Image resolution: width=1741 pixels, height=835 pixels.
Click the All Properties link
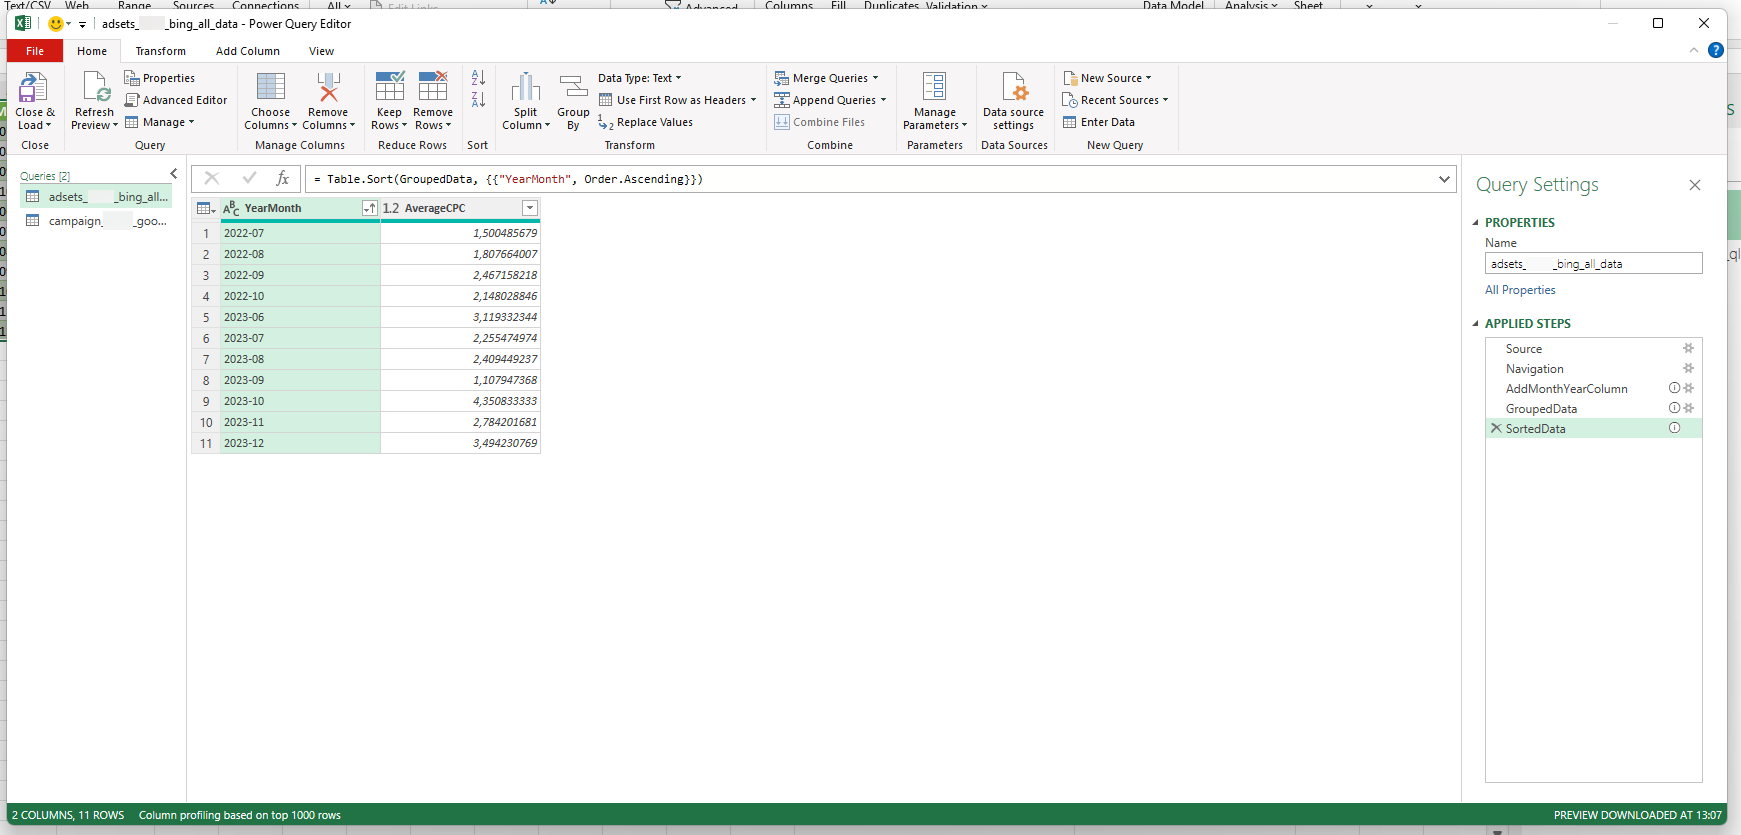tap(1519, 290)
